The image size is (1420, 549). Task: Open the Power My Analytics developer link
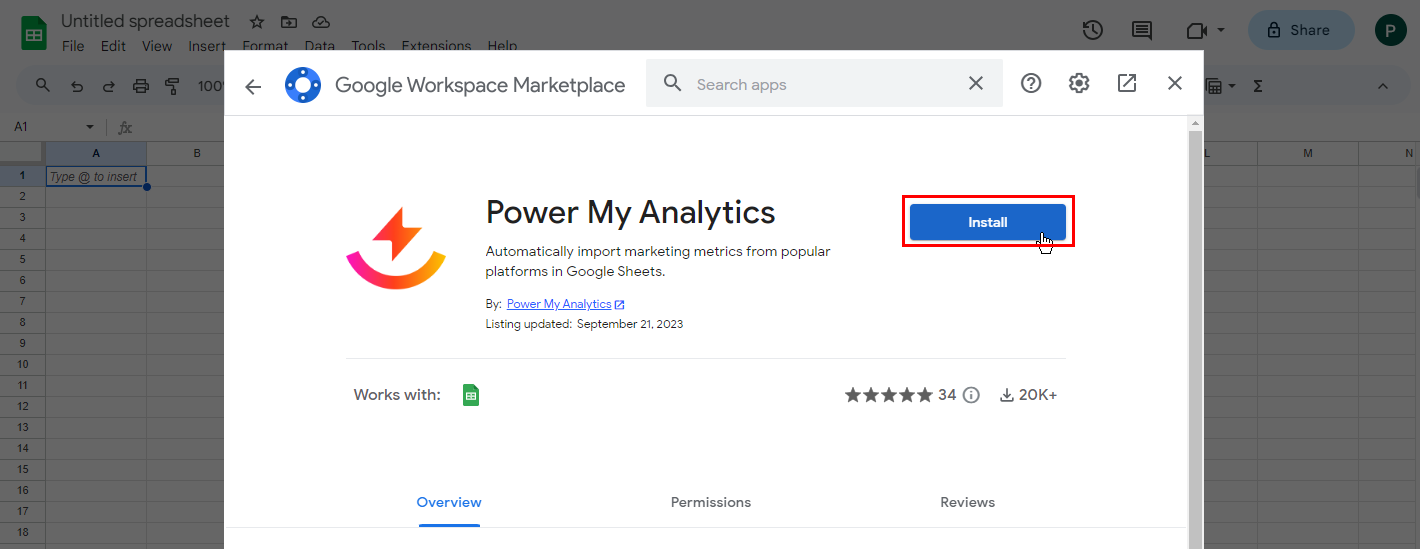(559, 304)
